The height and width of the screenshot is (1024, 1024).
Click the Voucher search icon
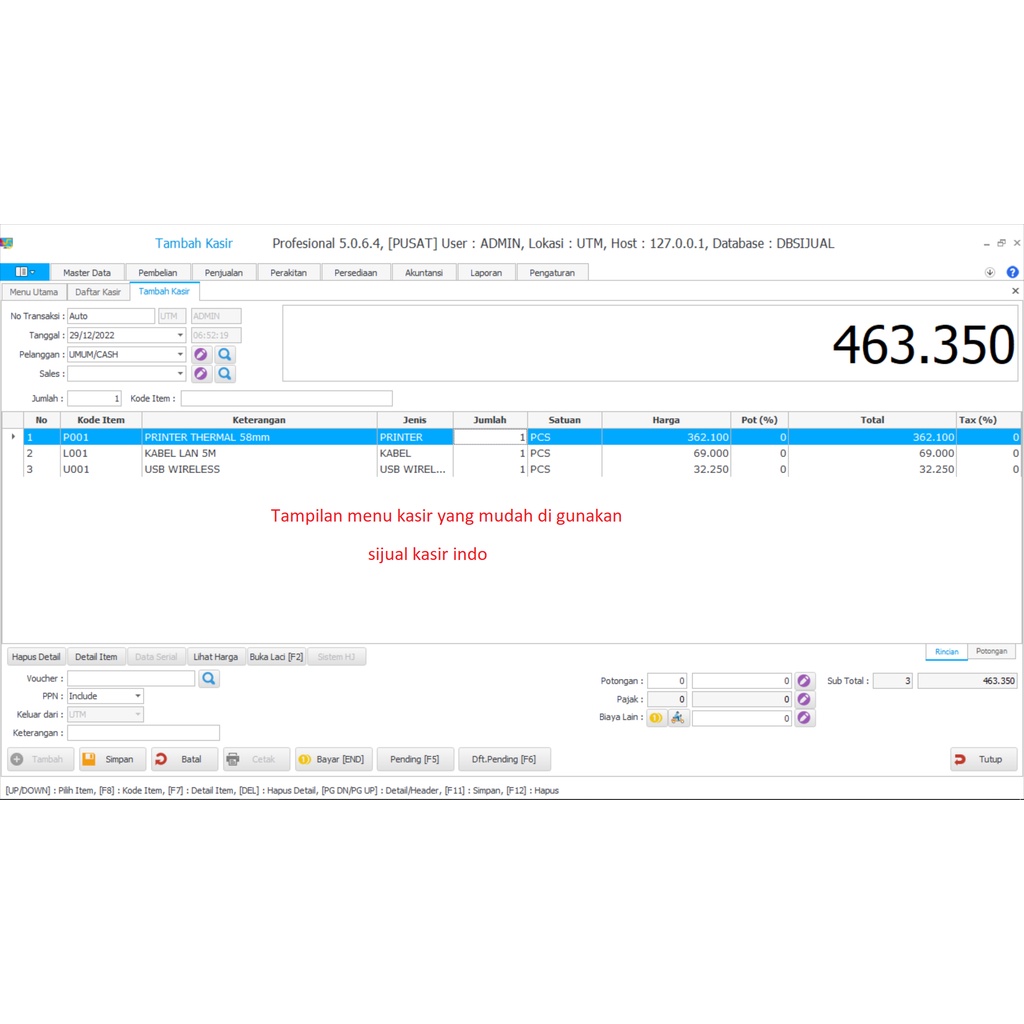(x=209, y=679)
